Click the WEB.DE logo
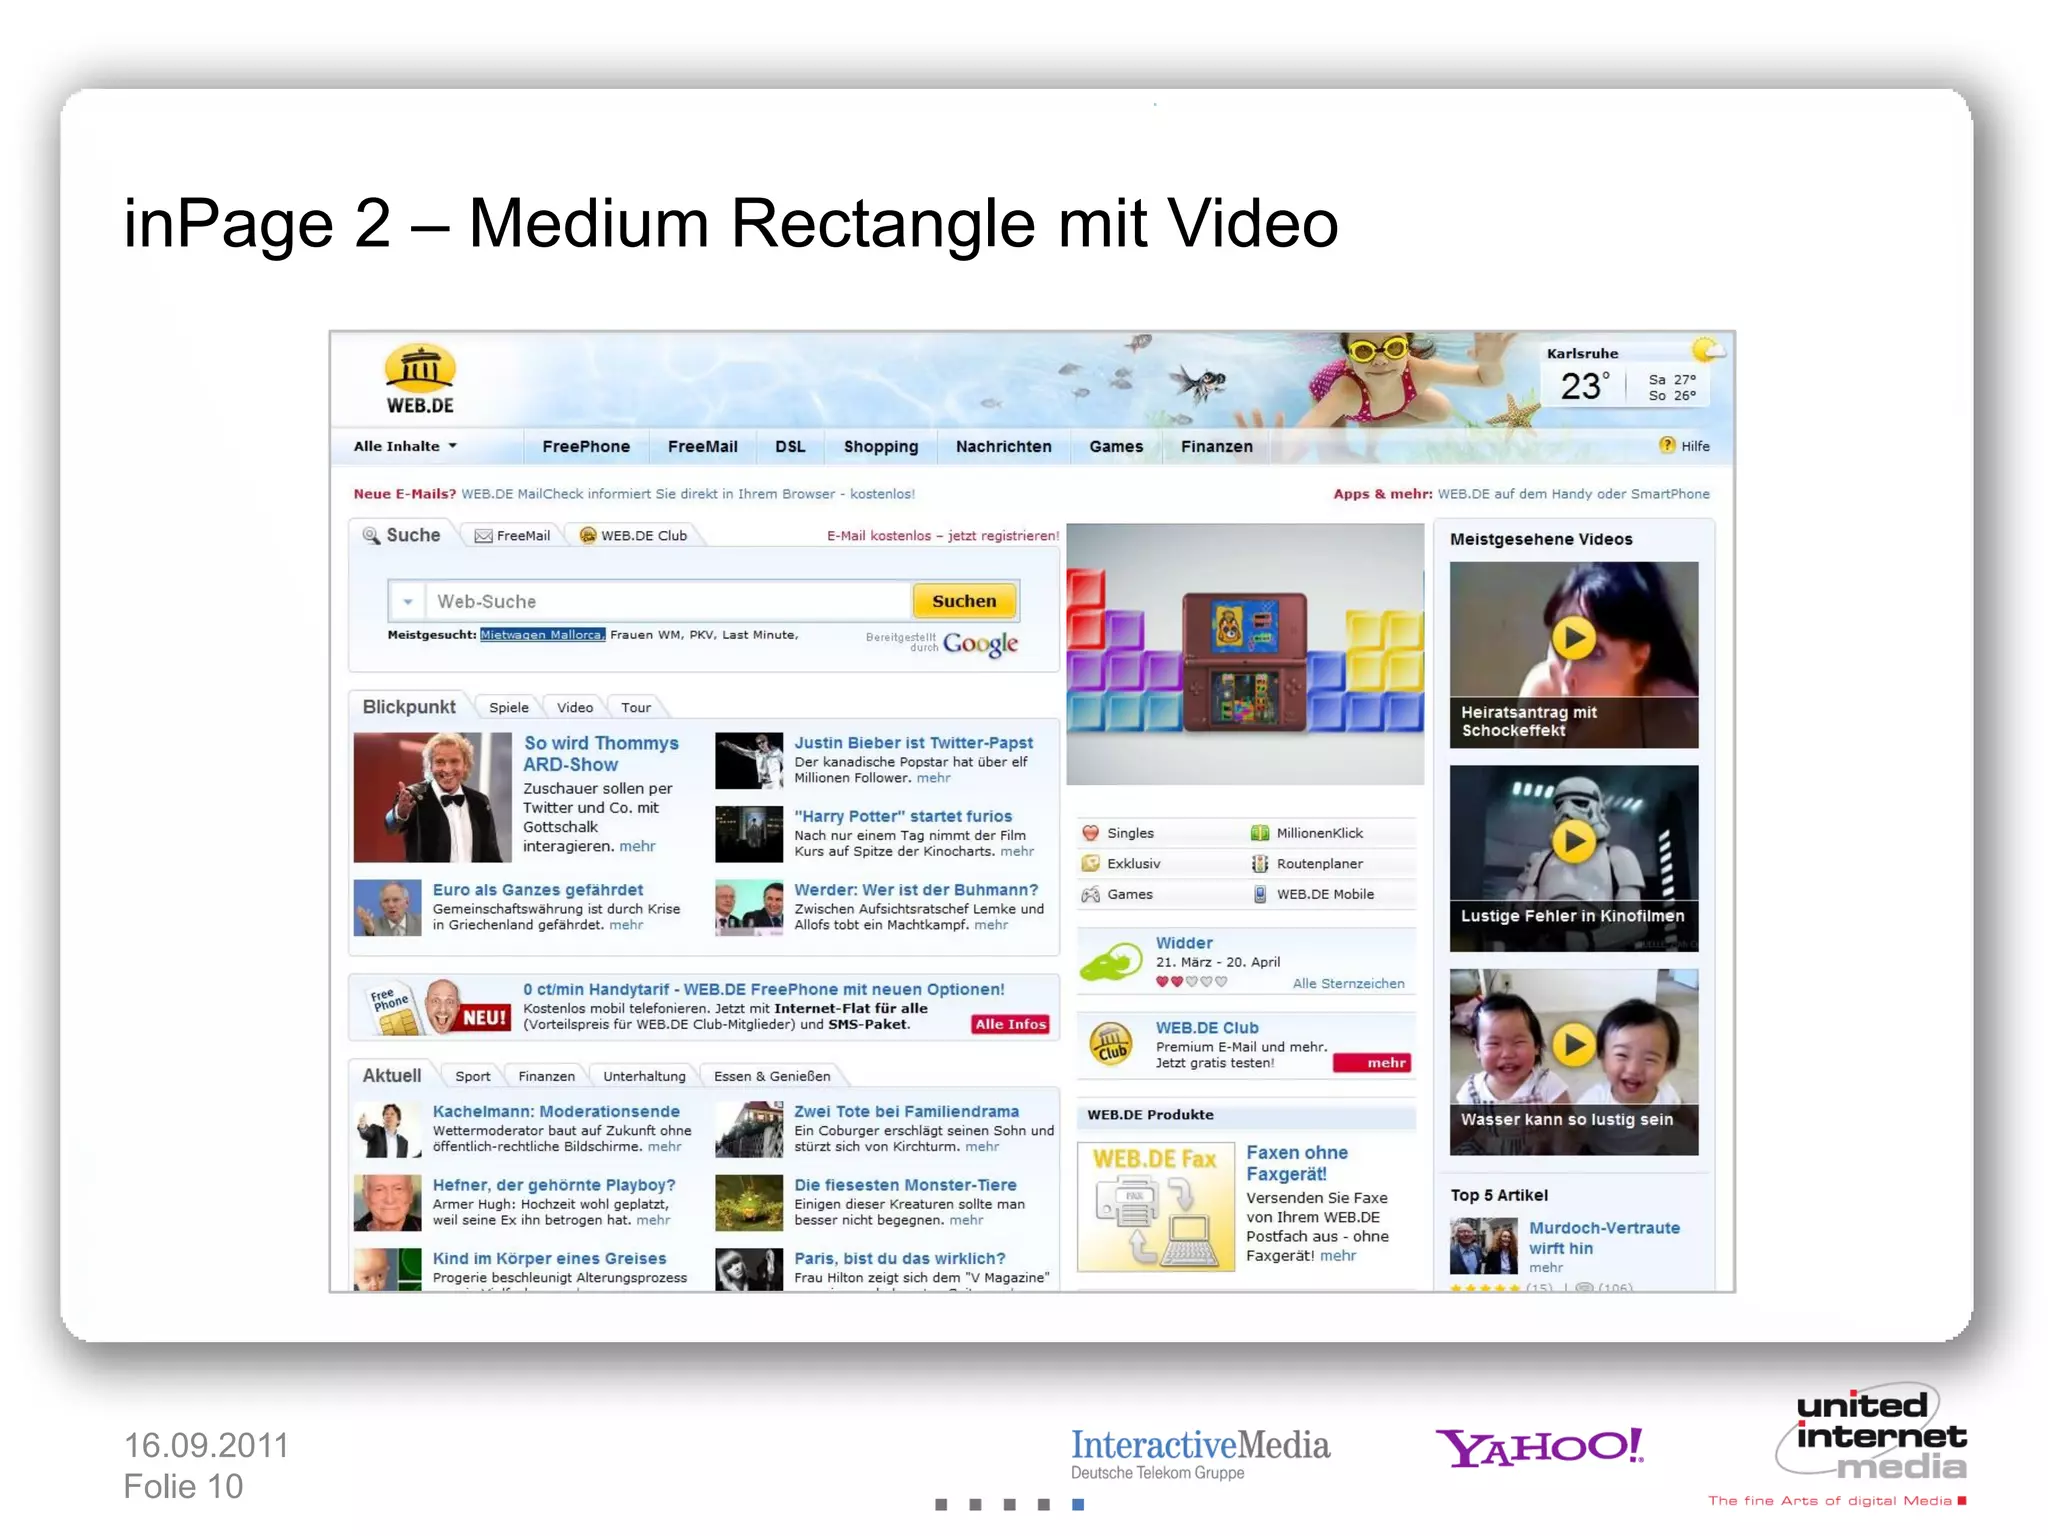 coord(420,379)
